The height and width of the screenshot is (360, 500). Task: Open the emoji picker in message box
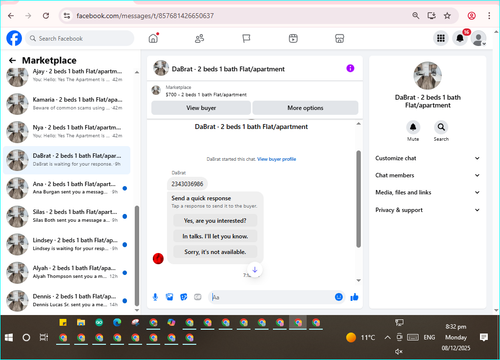(339, 297)
